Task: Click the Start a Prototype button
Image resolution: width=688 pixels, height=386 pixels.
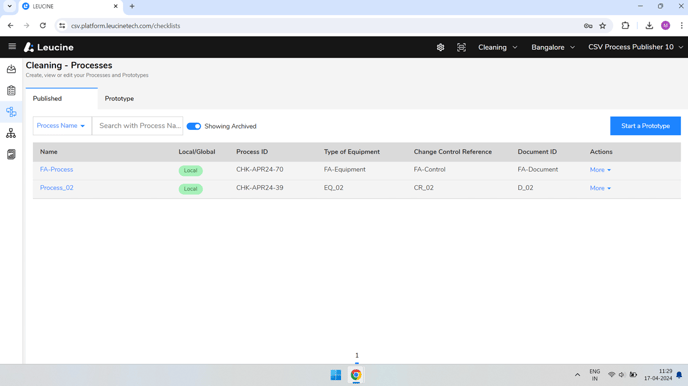Action: point(645,126)
